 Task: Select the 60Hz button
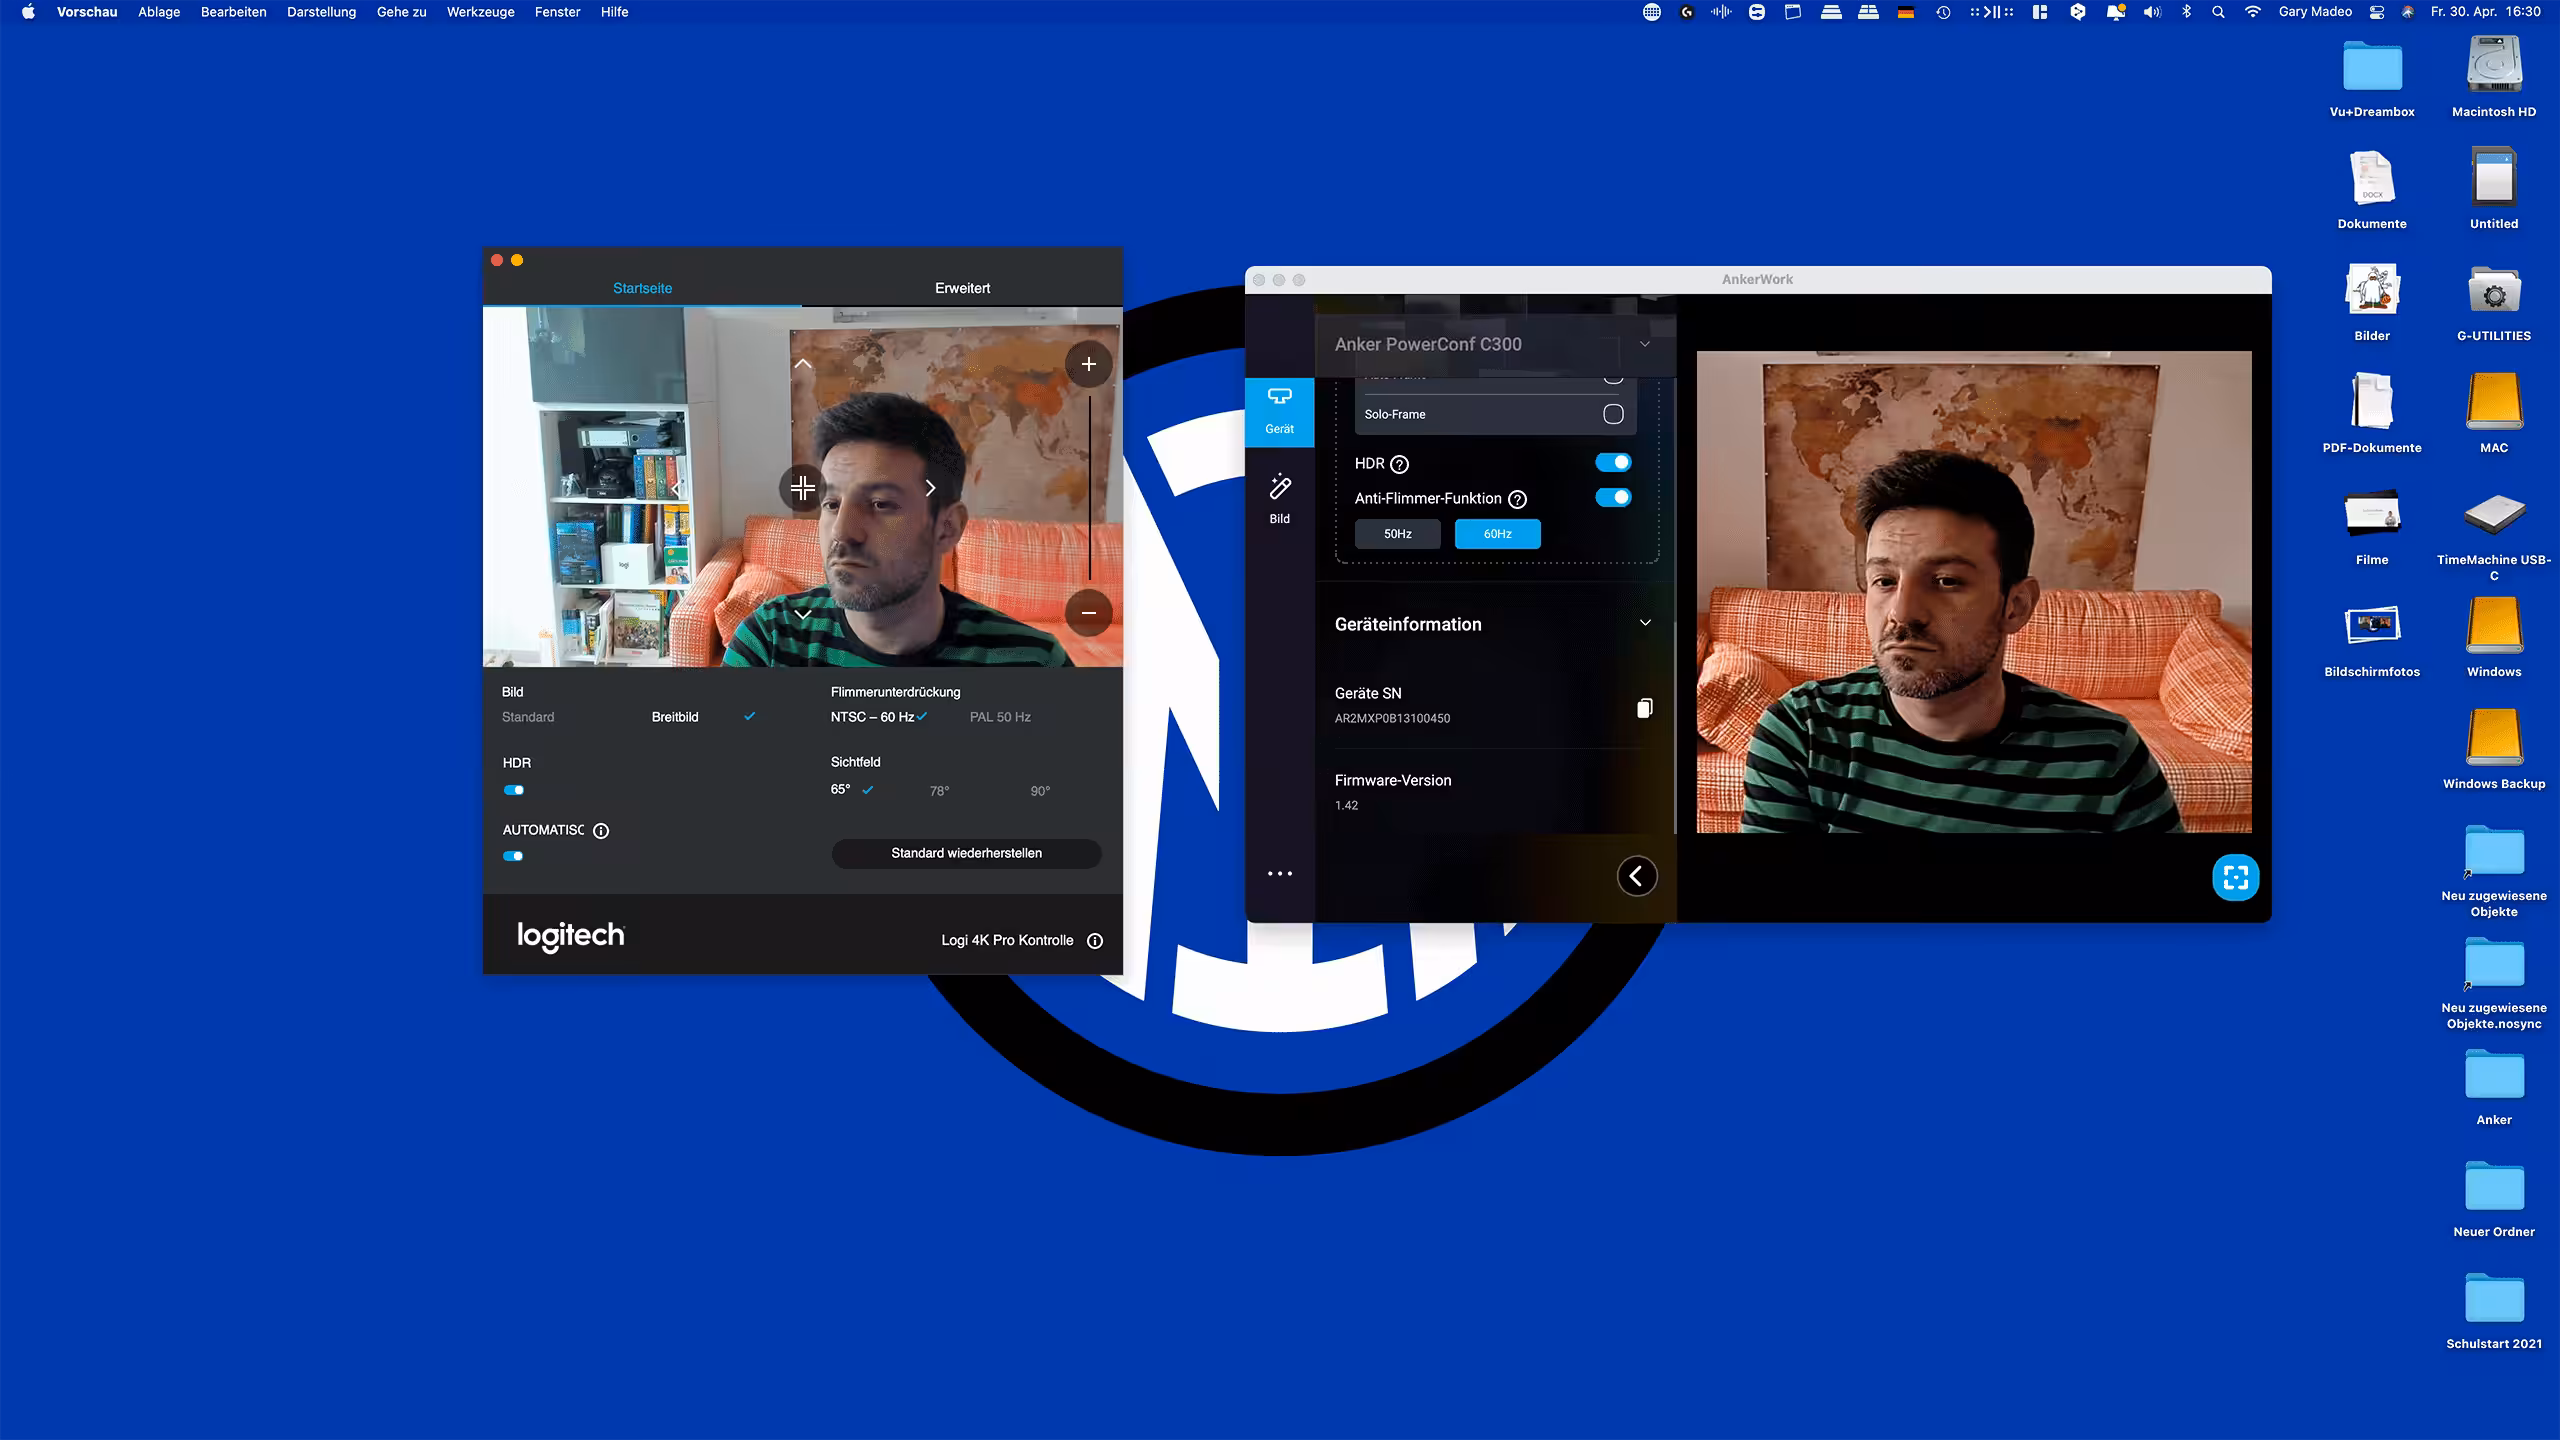point(1497,534)
